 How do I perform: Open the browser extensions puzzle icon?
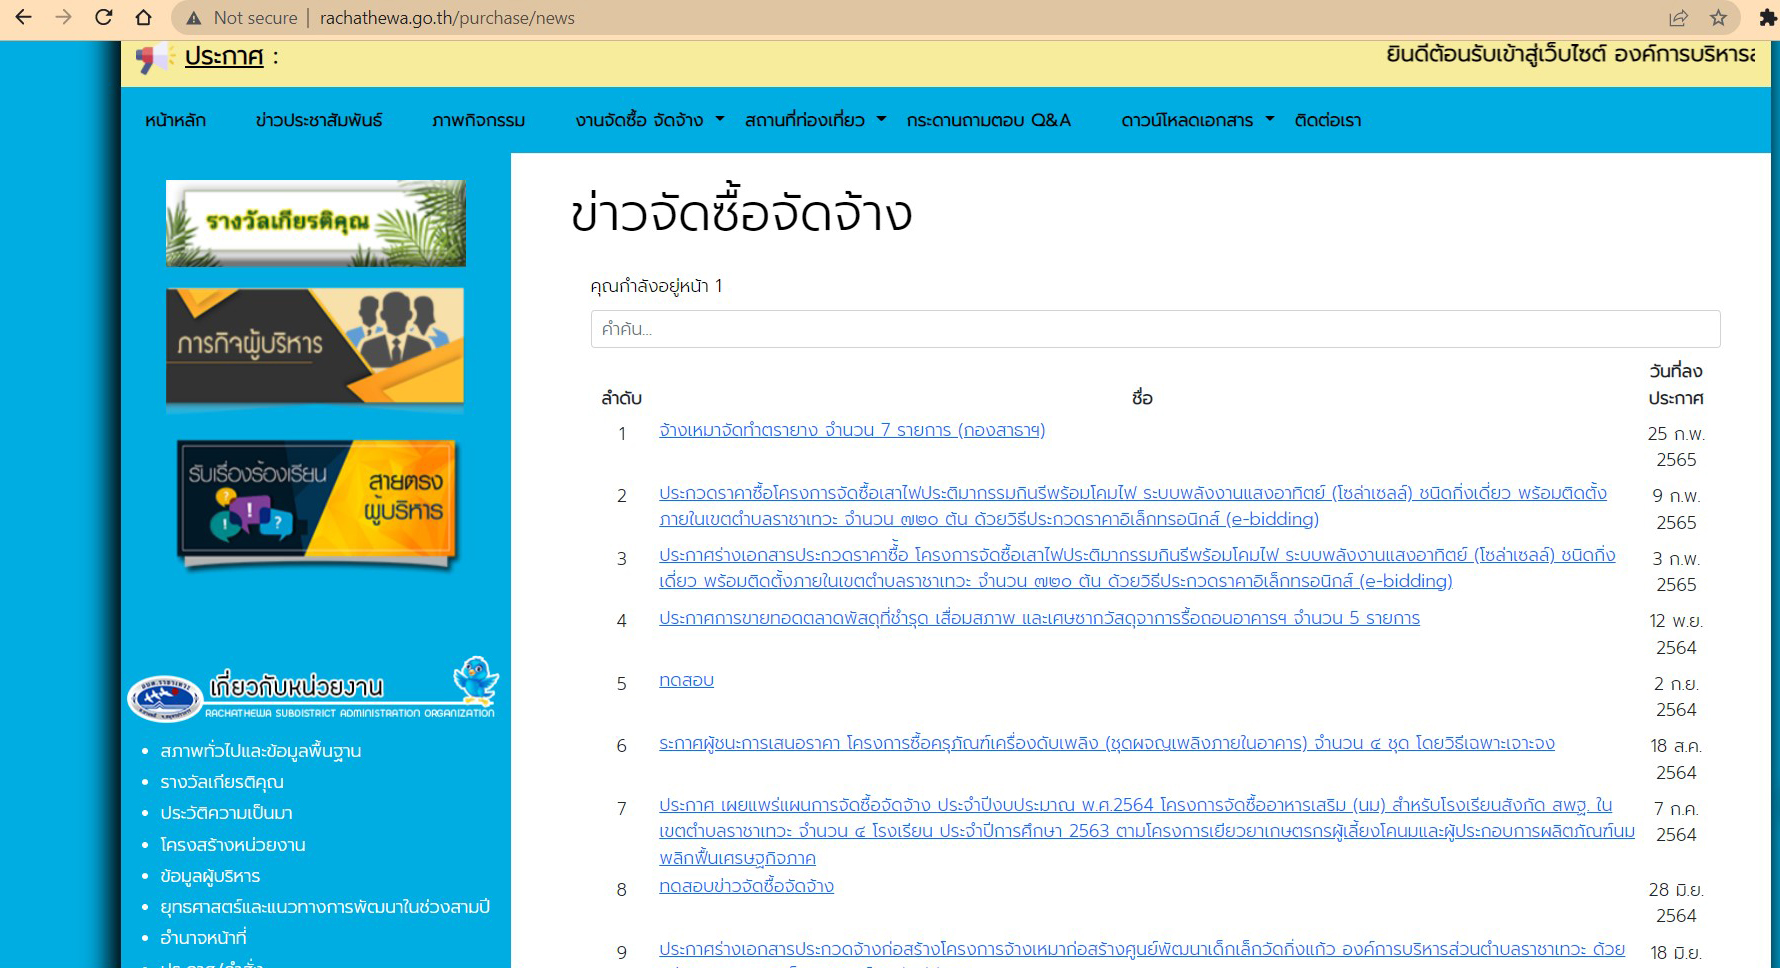click(x=1767, y=18)
